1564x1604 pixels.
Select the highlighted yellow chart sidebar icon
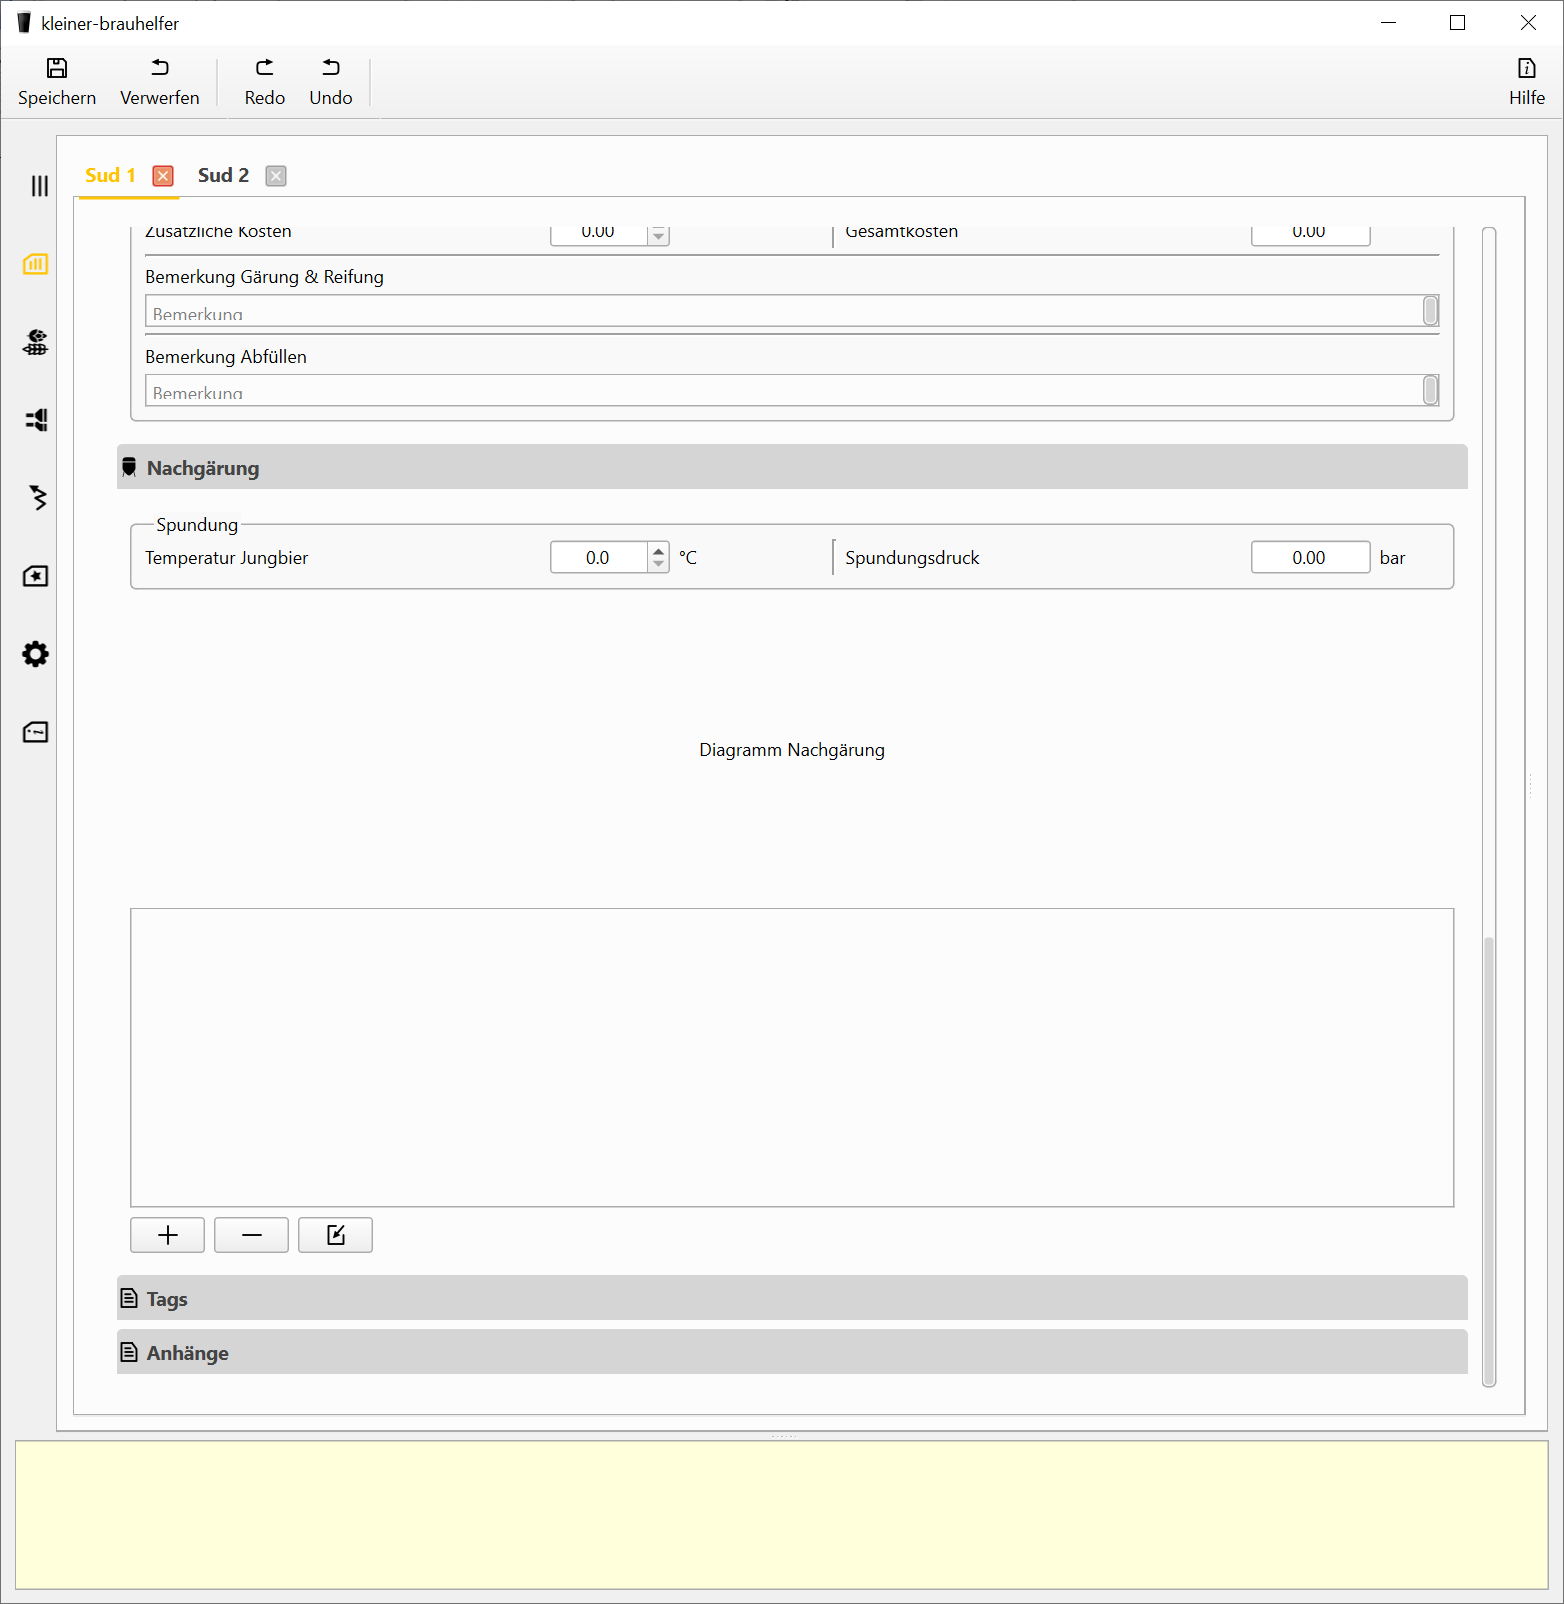click(x=36, y=264)
